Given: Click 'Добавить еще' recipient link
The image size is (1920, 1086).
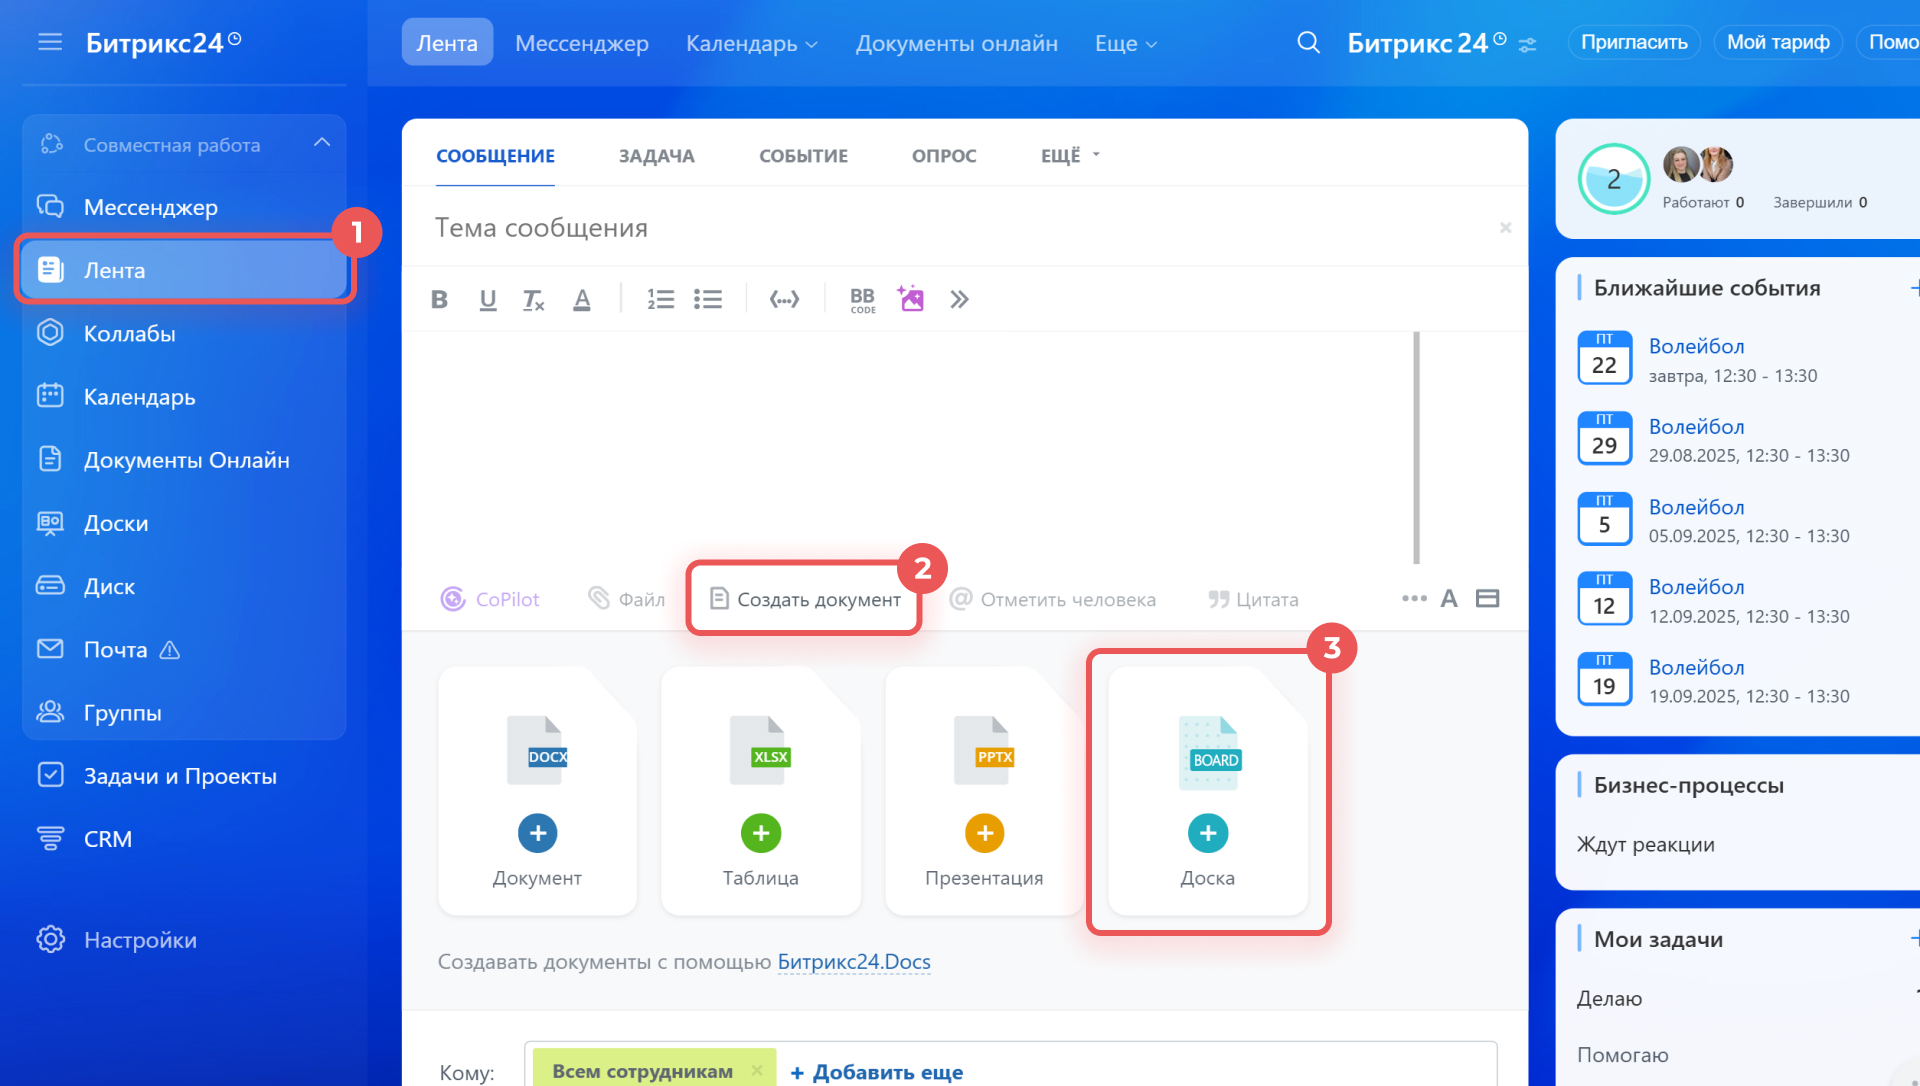Looking at the screenshot, I should point(877,1072).
